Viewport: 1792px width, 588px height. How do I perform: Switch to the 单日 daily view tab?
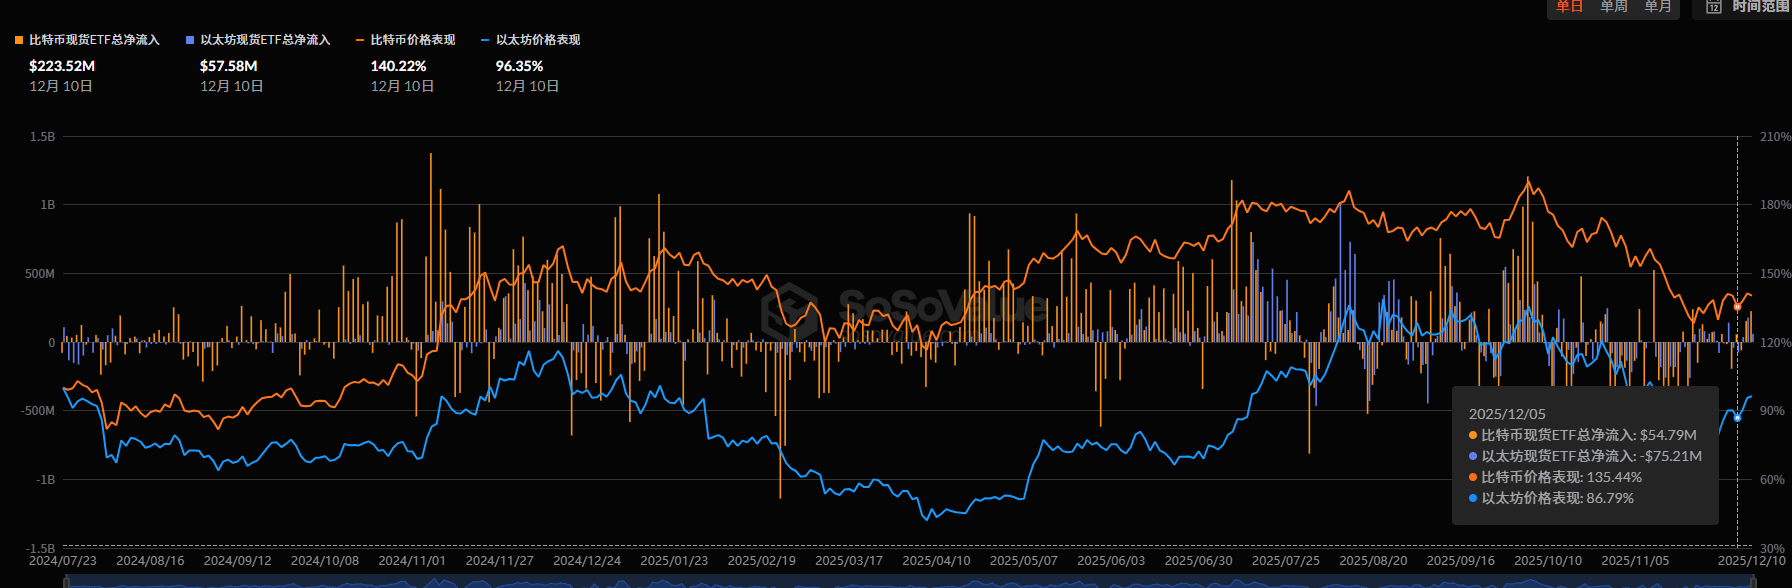1569,7
